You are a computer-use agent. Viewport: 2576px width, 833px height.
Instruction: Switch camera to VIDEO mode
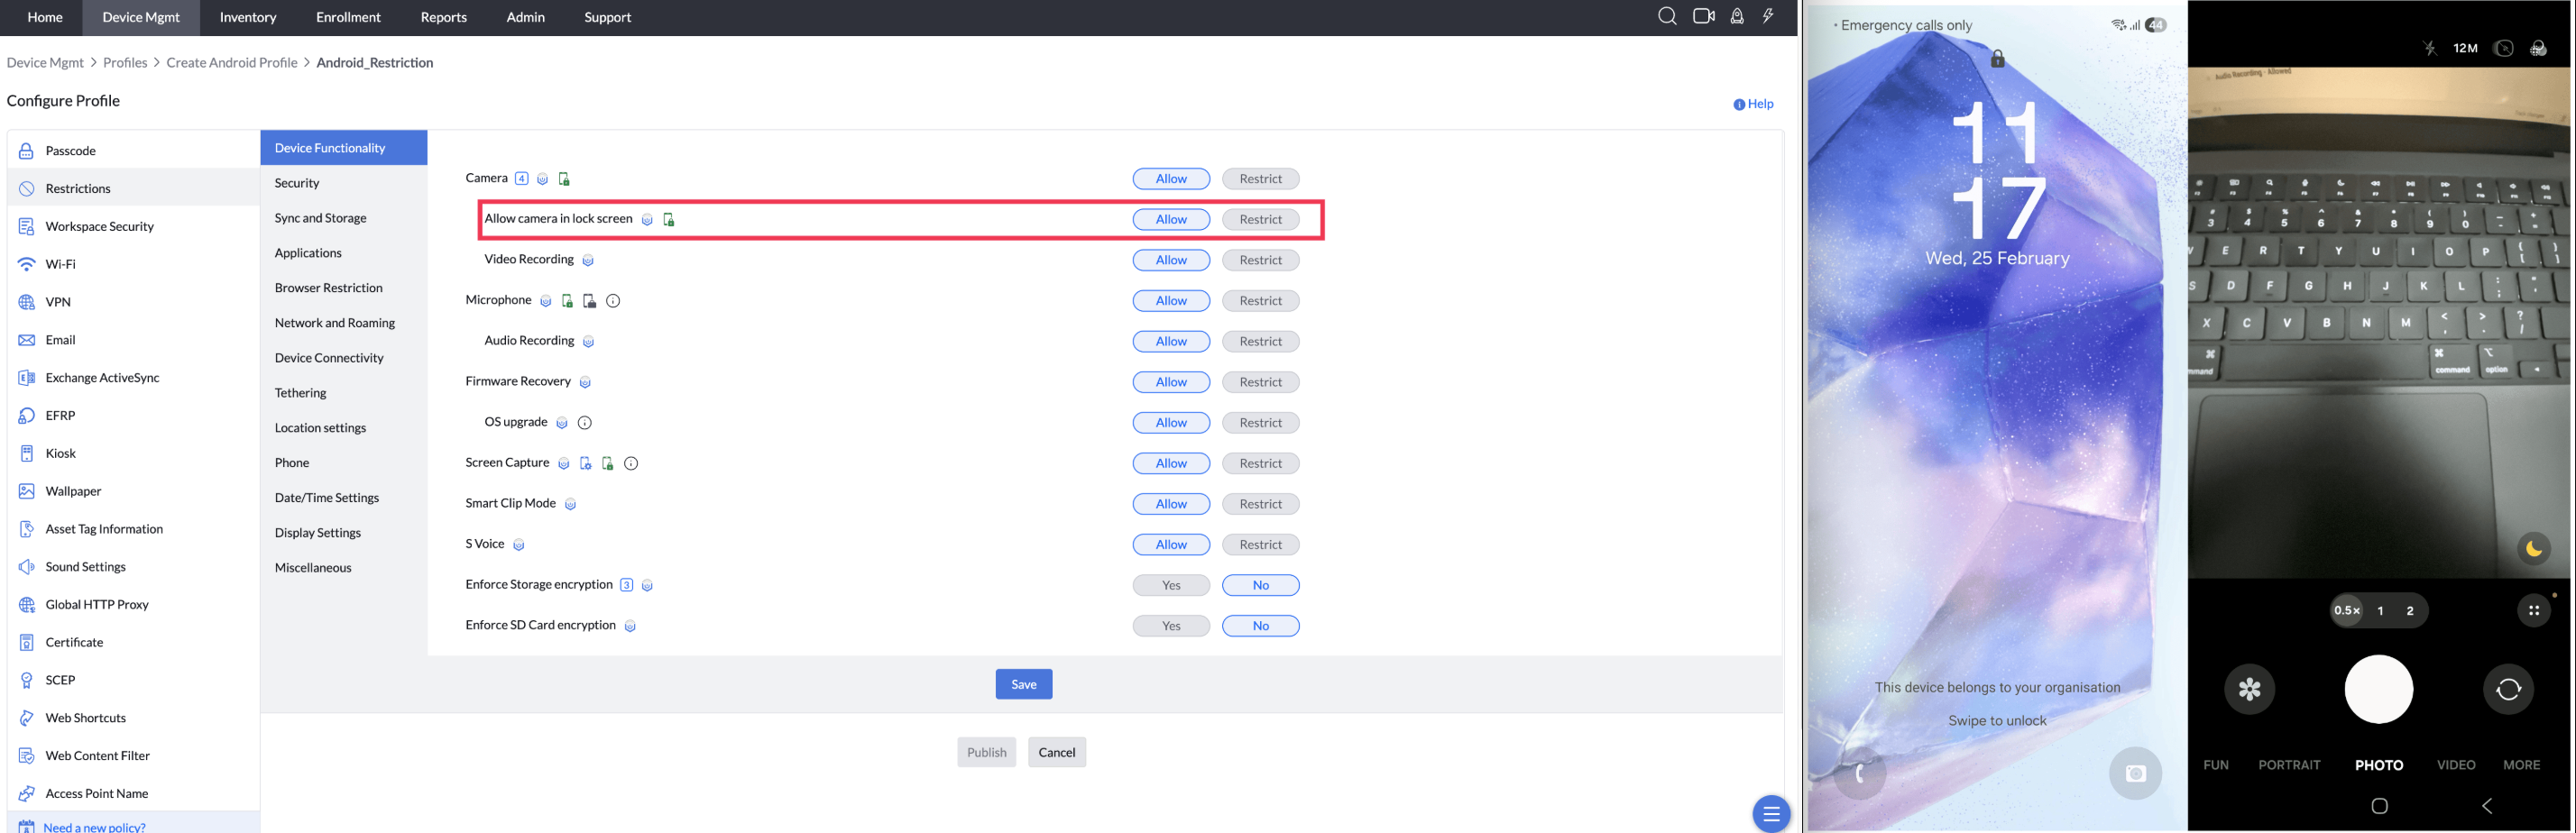tap(2456, 765)
